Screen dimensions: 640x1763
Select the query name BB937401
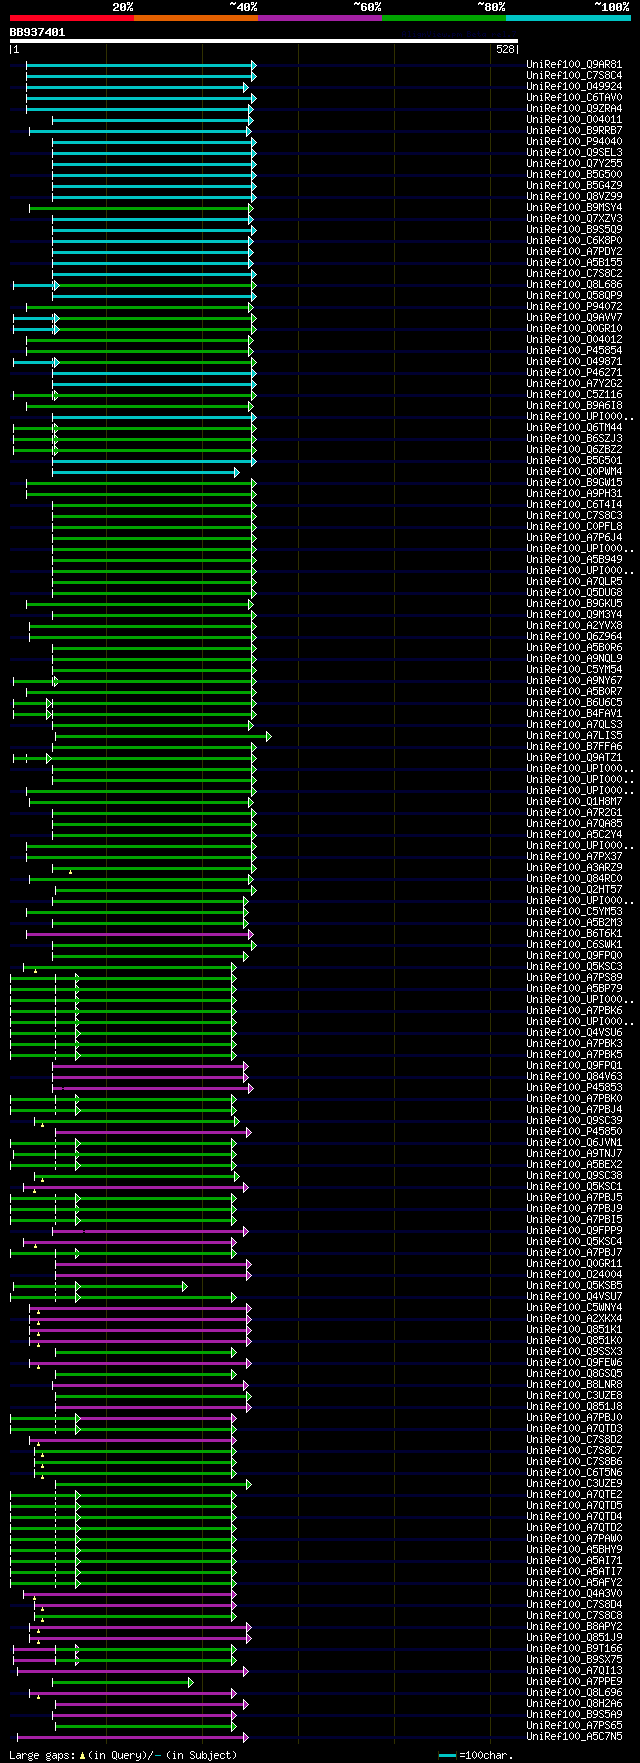coord(37,32)
